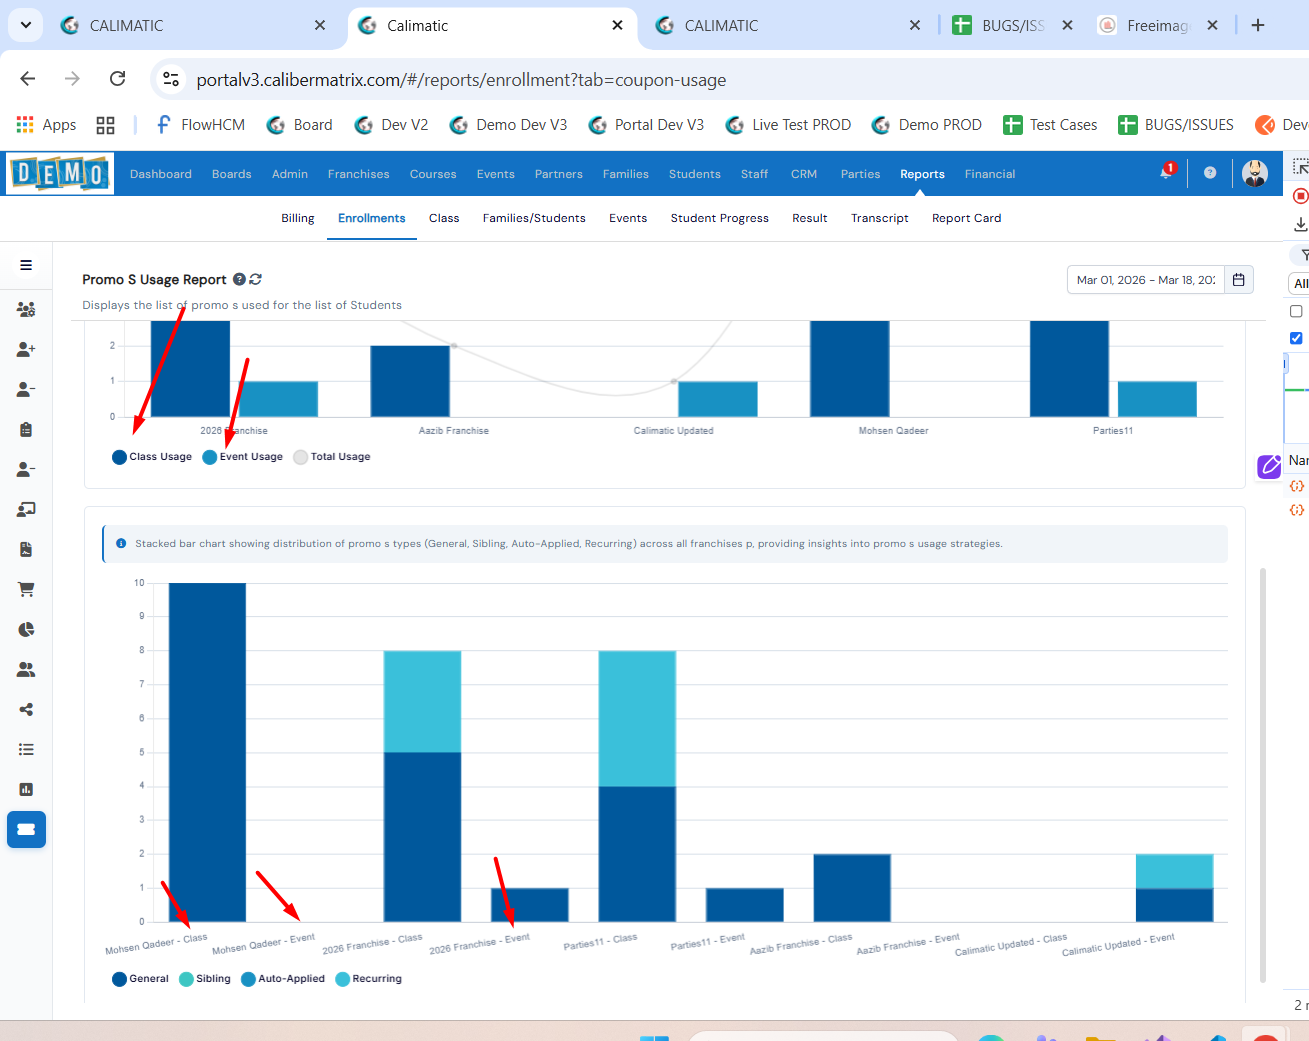This screenshot has width=1309, height=1041.
Task: Switch to the Student Progress tab
Action: 719,218
